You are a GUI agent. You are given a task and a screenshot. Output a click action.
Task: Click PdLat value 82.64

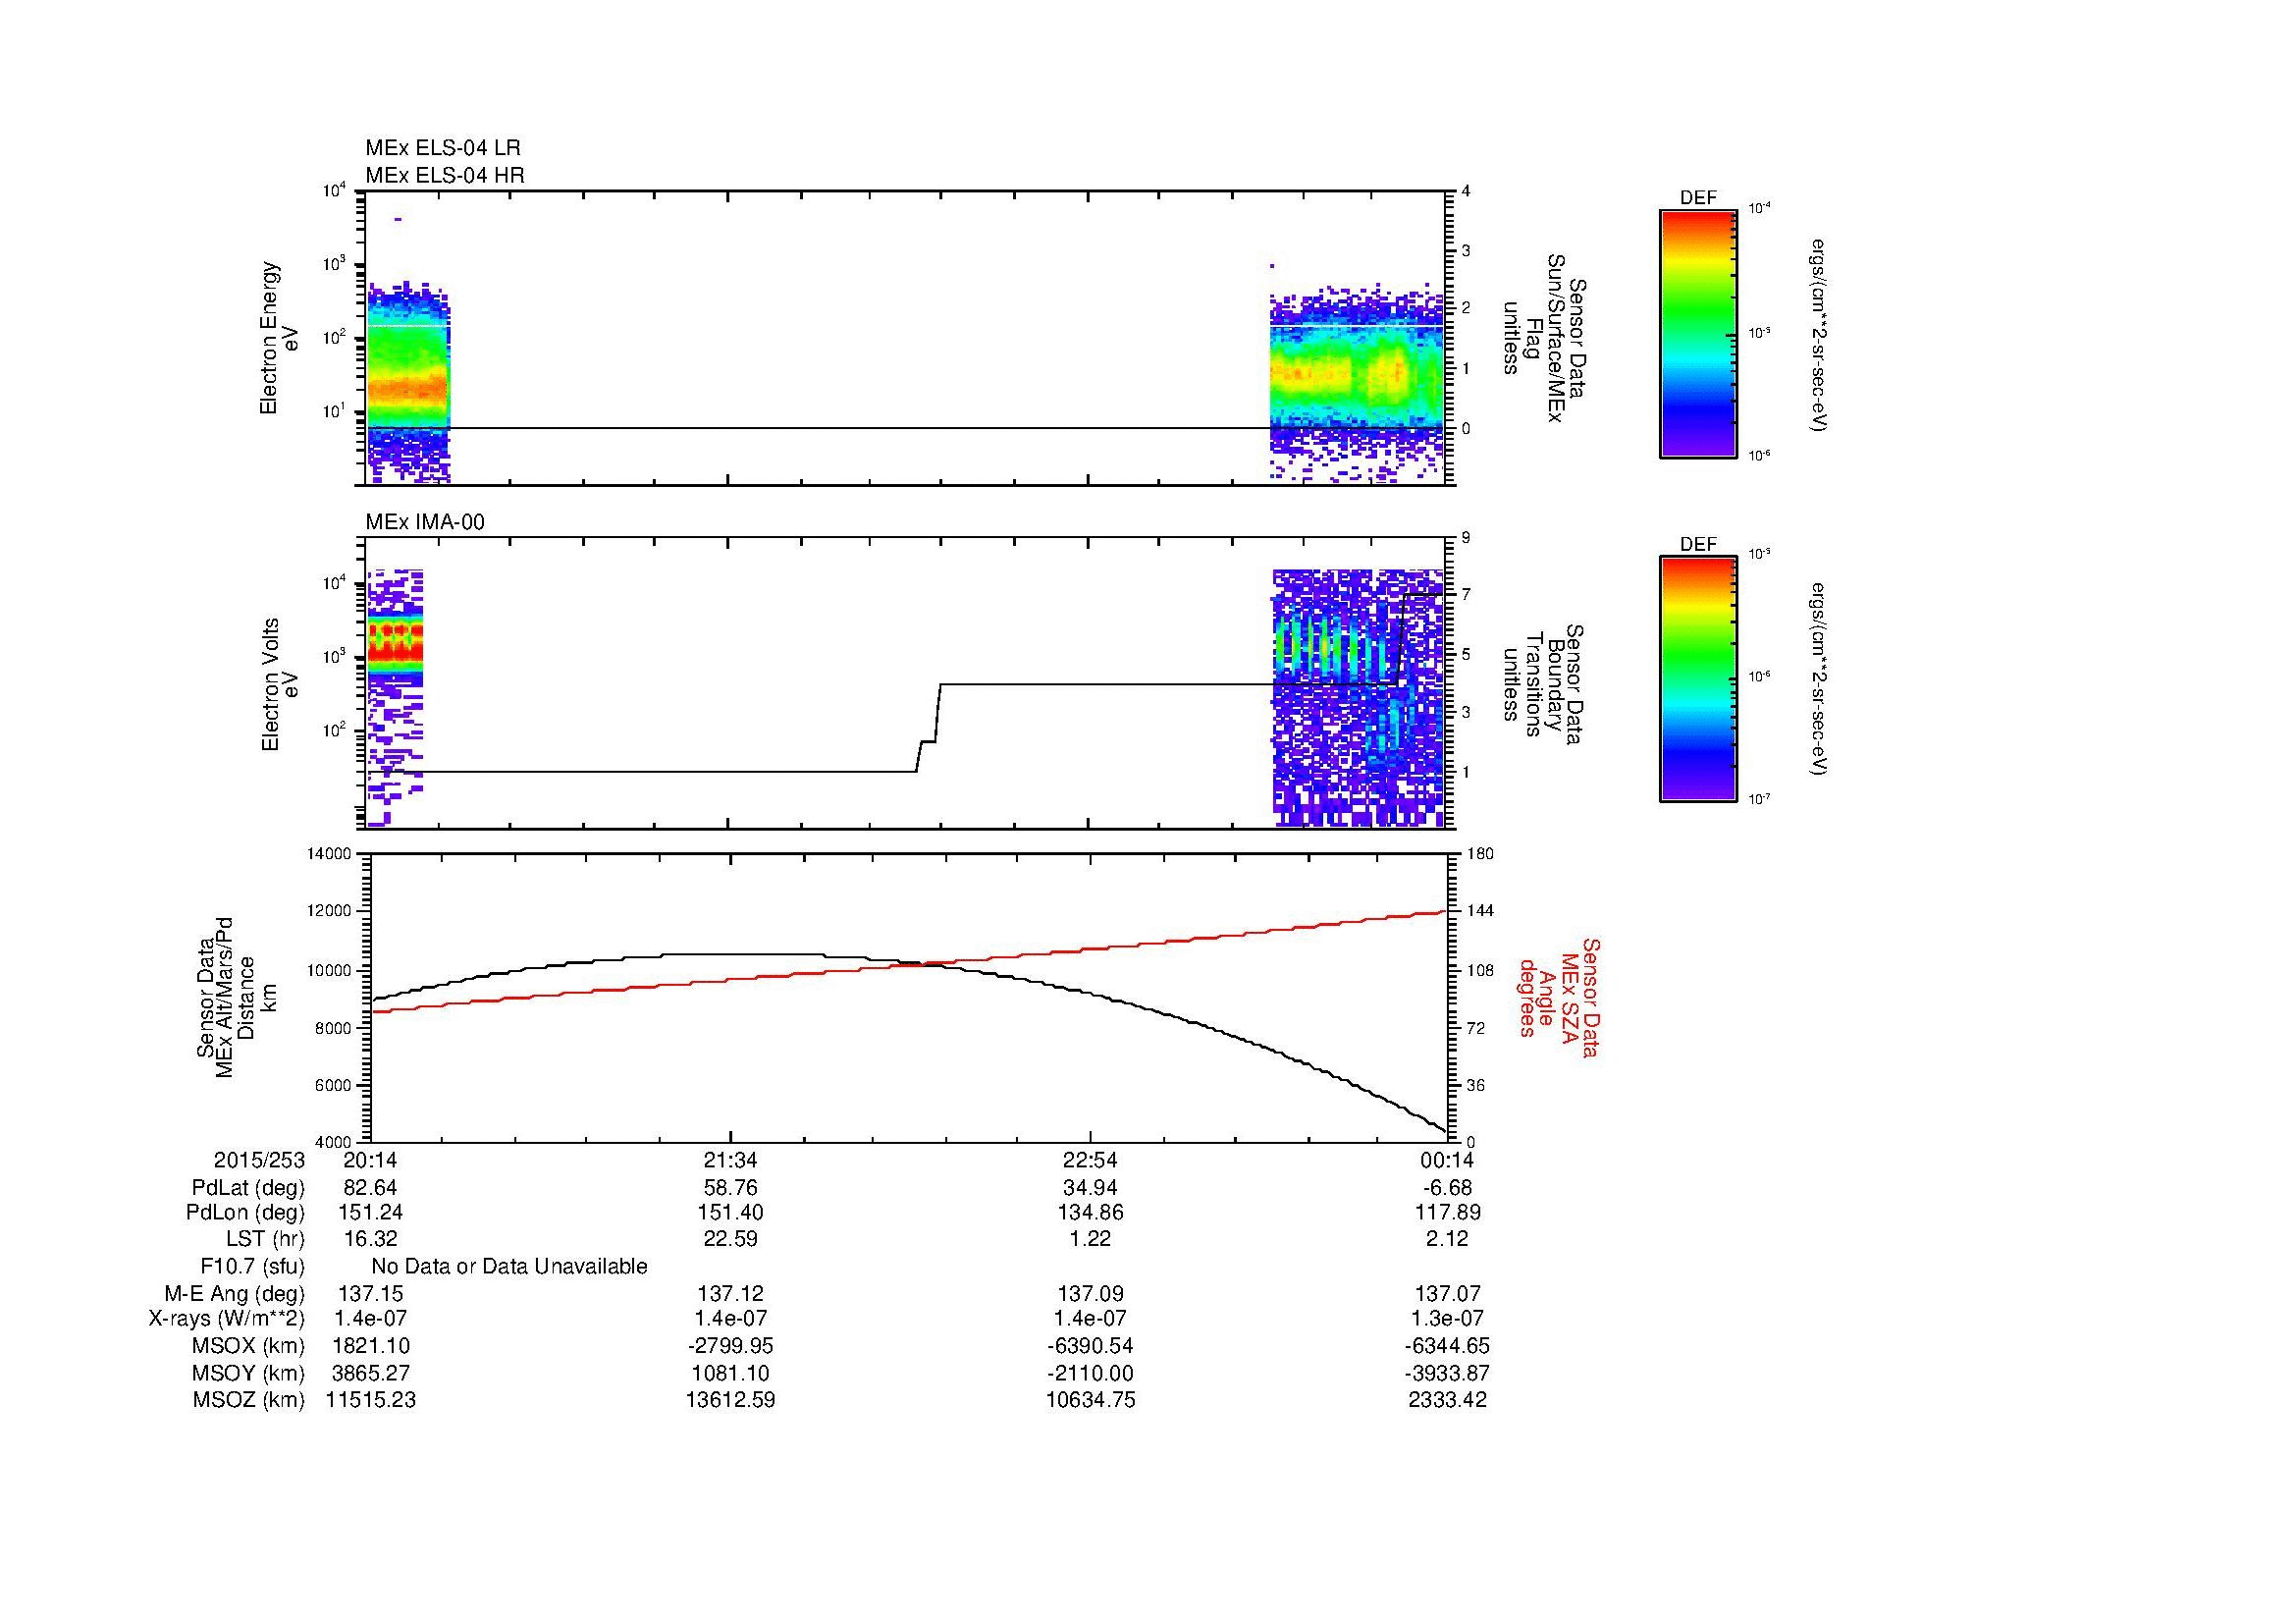pyautogui.click(x=370, y=1188)
